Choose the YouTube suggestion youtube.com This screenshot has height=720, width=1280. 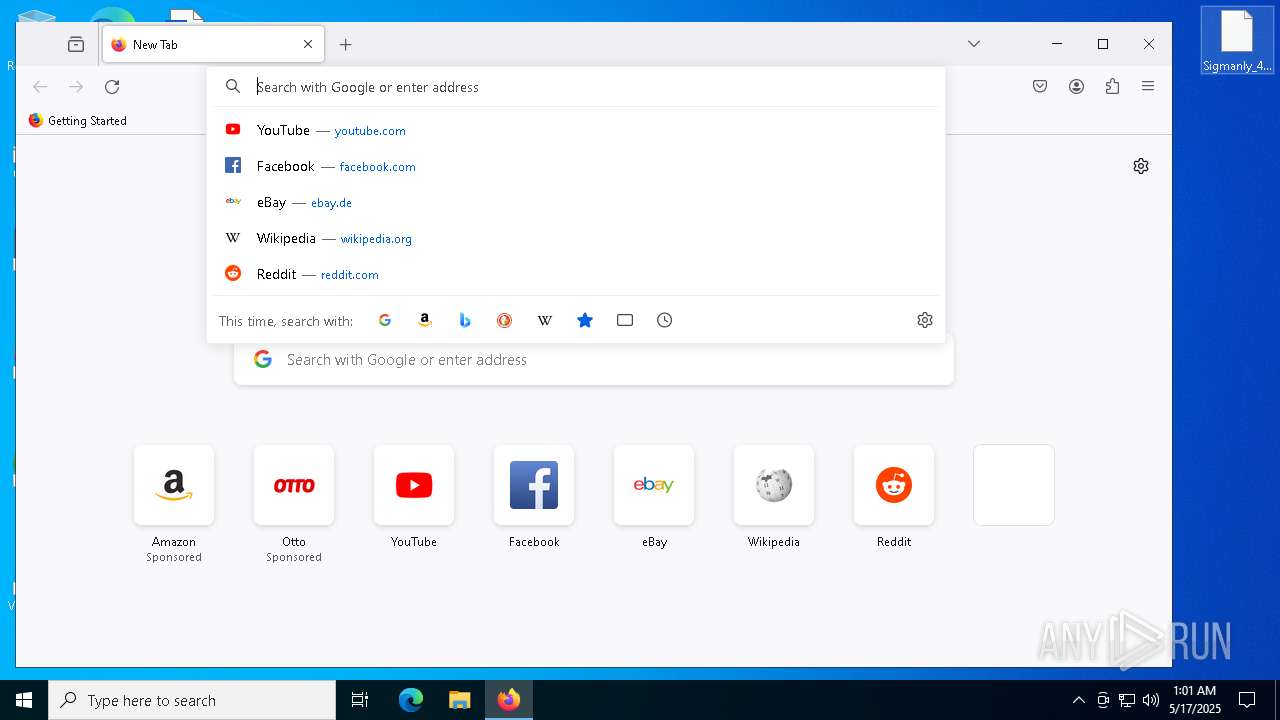click(x=576, y=130)
